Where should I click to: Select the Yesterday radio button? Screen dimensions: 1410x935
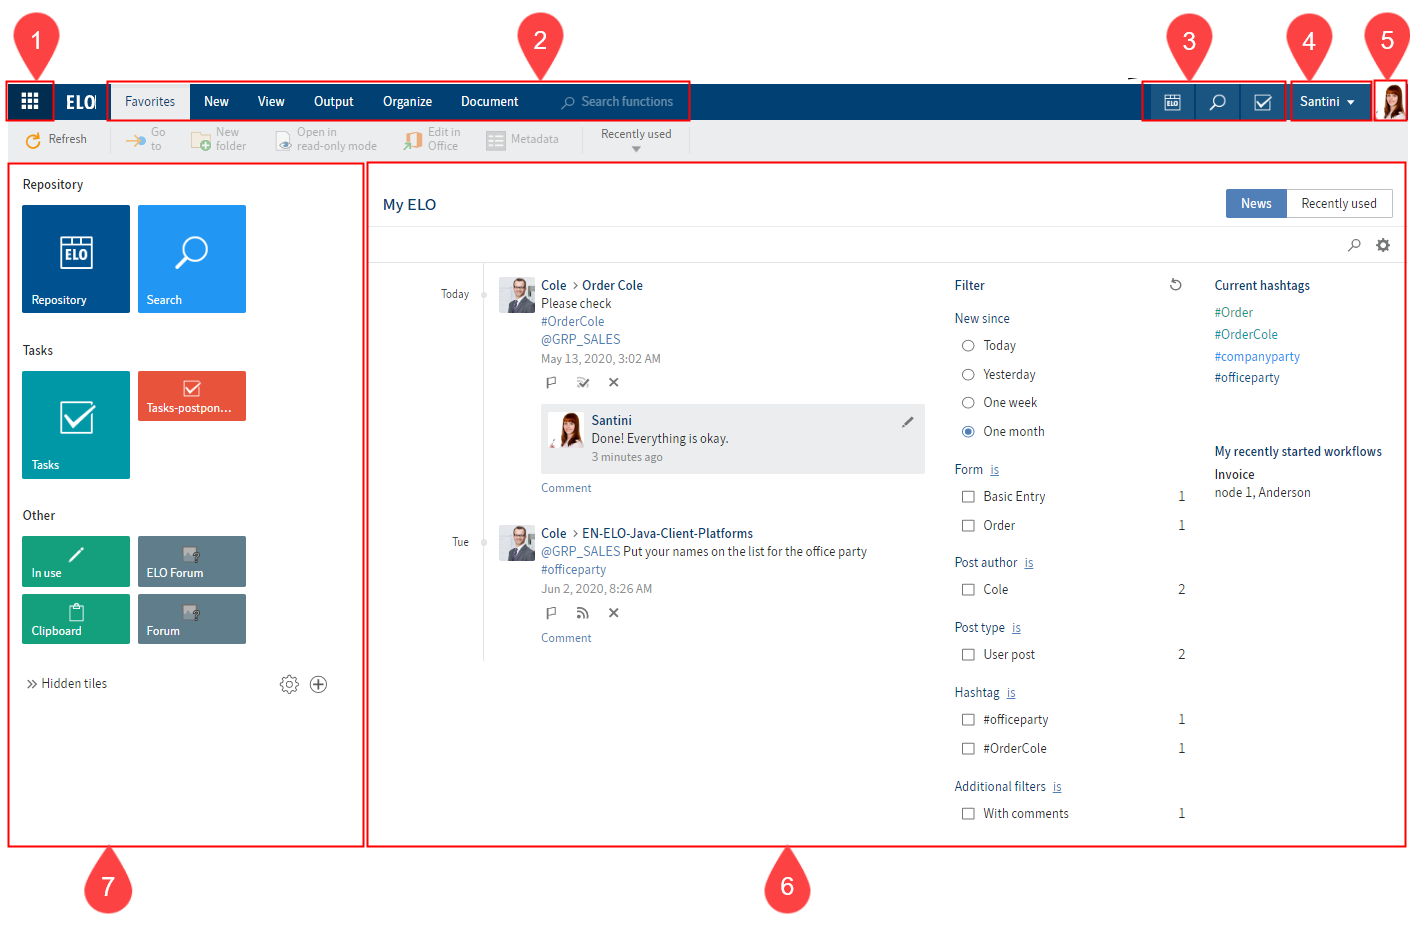968,375
